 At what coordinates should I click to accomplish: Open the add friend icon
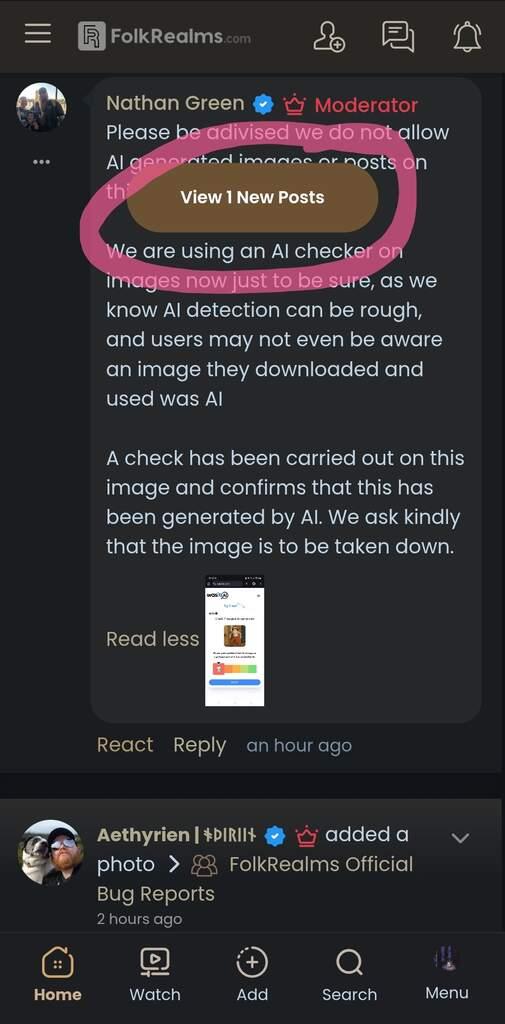[x=329, y=36]
